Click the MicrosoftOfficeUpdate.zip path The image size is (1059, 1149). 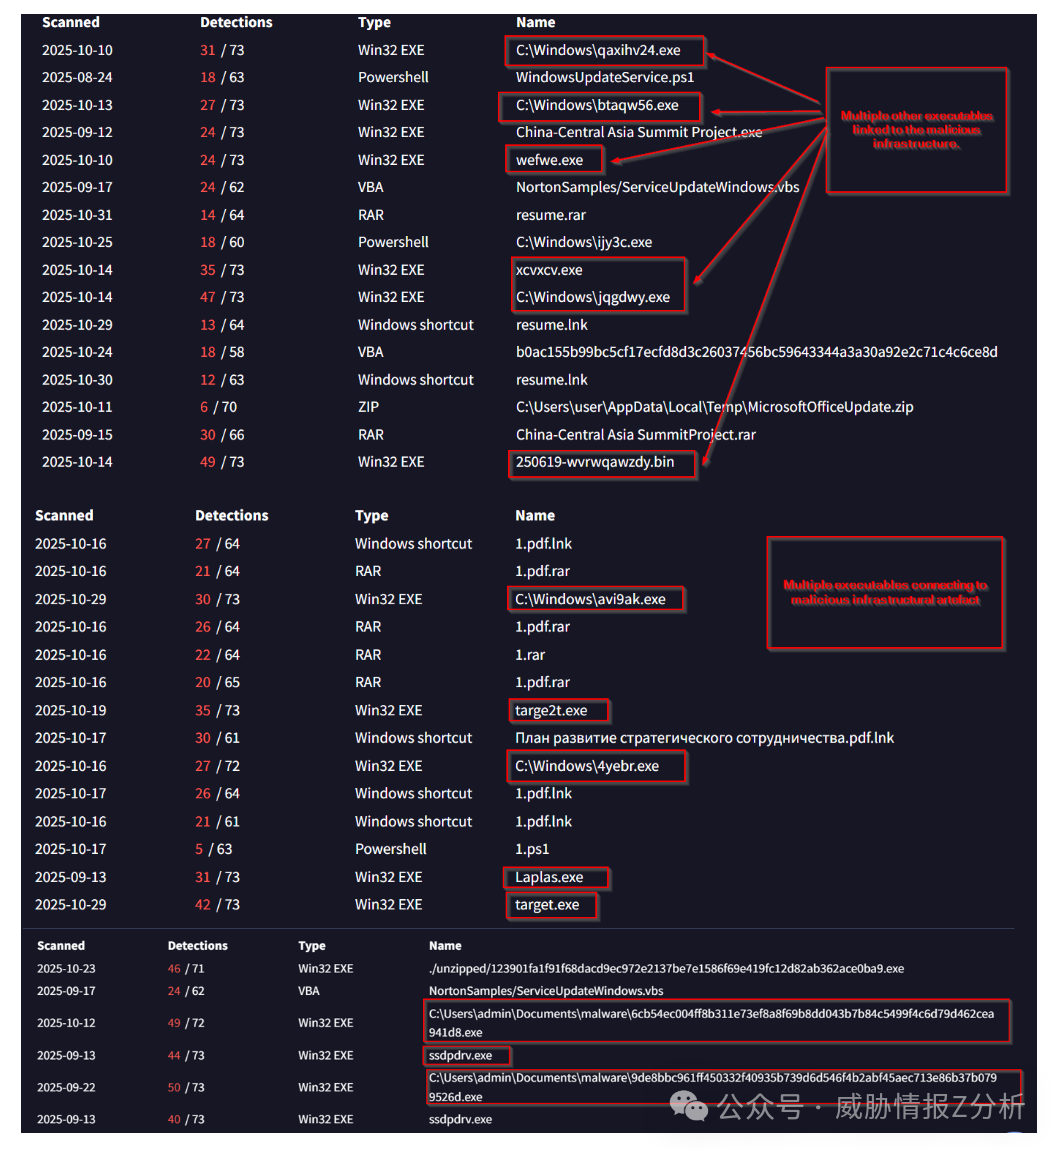click(715, 407)
